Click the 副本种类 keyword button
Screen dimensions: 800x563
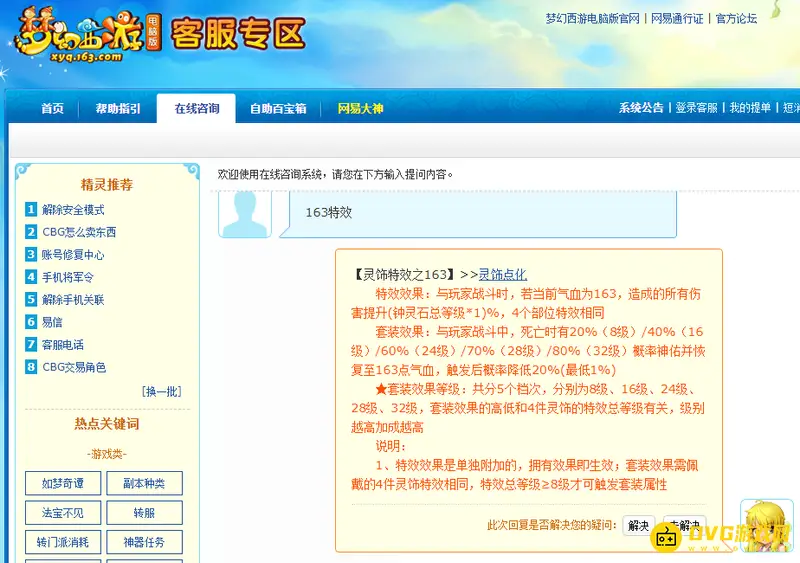(x=144, y=483)
